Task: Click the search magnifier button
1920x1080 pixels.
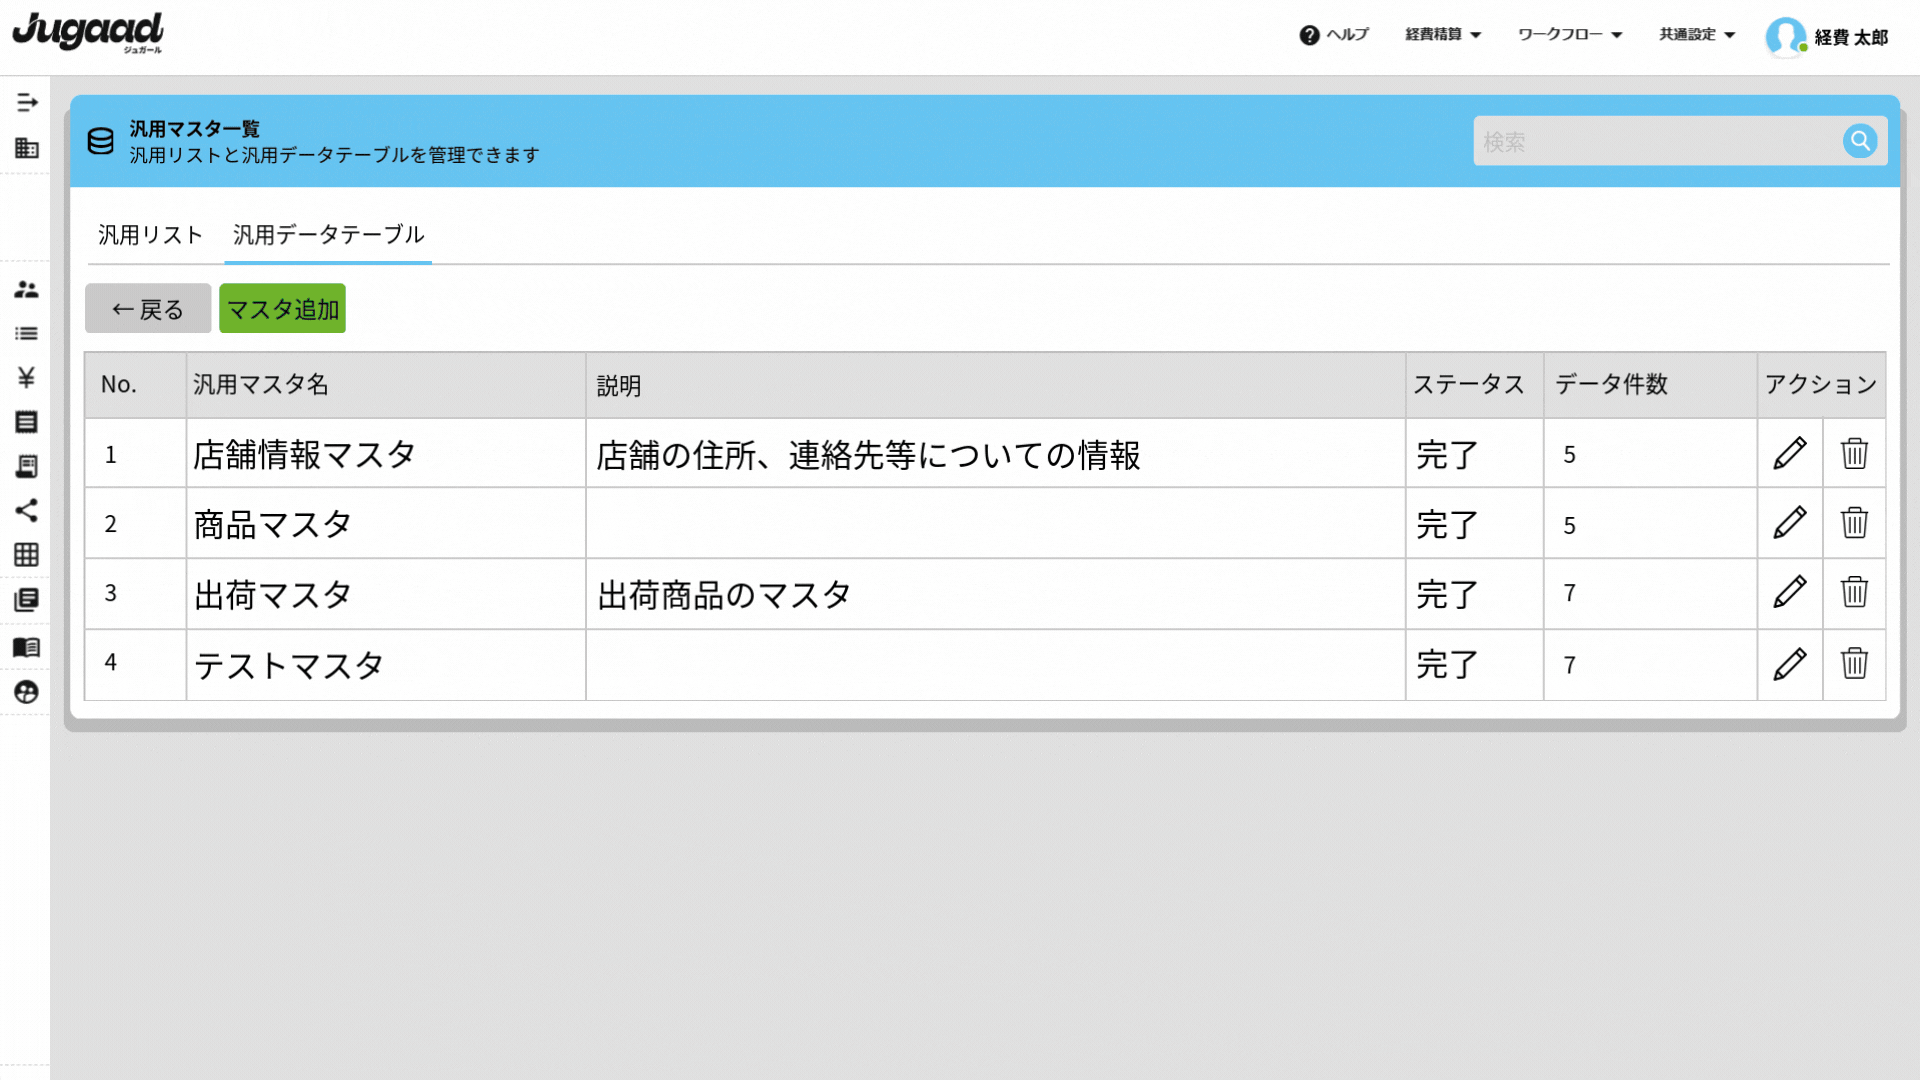Action: pyautogui.click(x=1859, y=141)
